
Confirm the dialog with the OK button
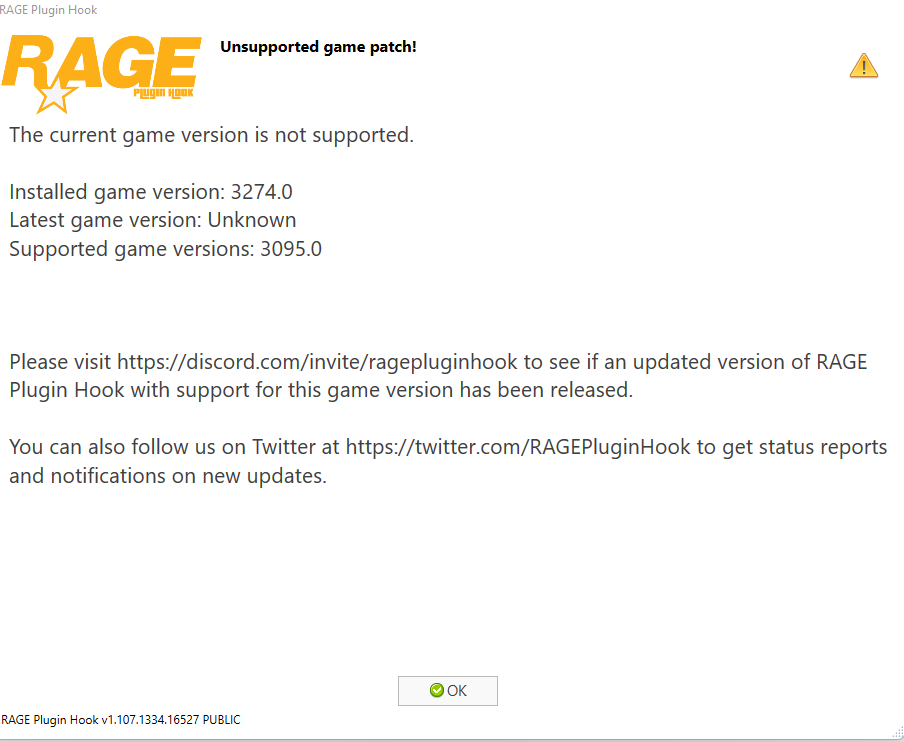click(x=447, y=691)
